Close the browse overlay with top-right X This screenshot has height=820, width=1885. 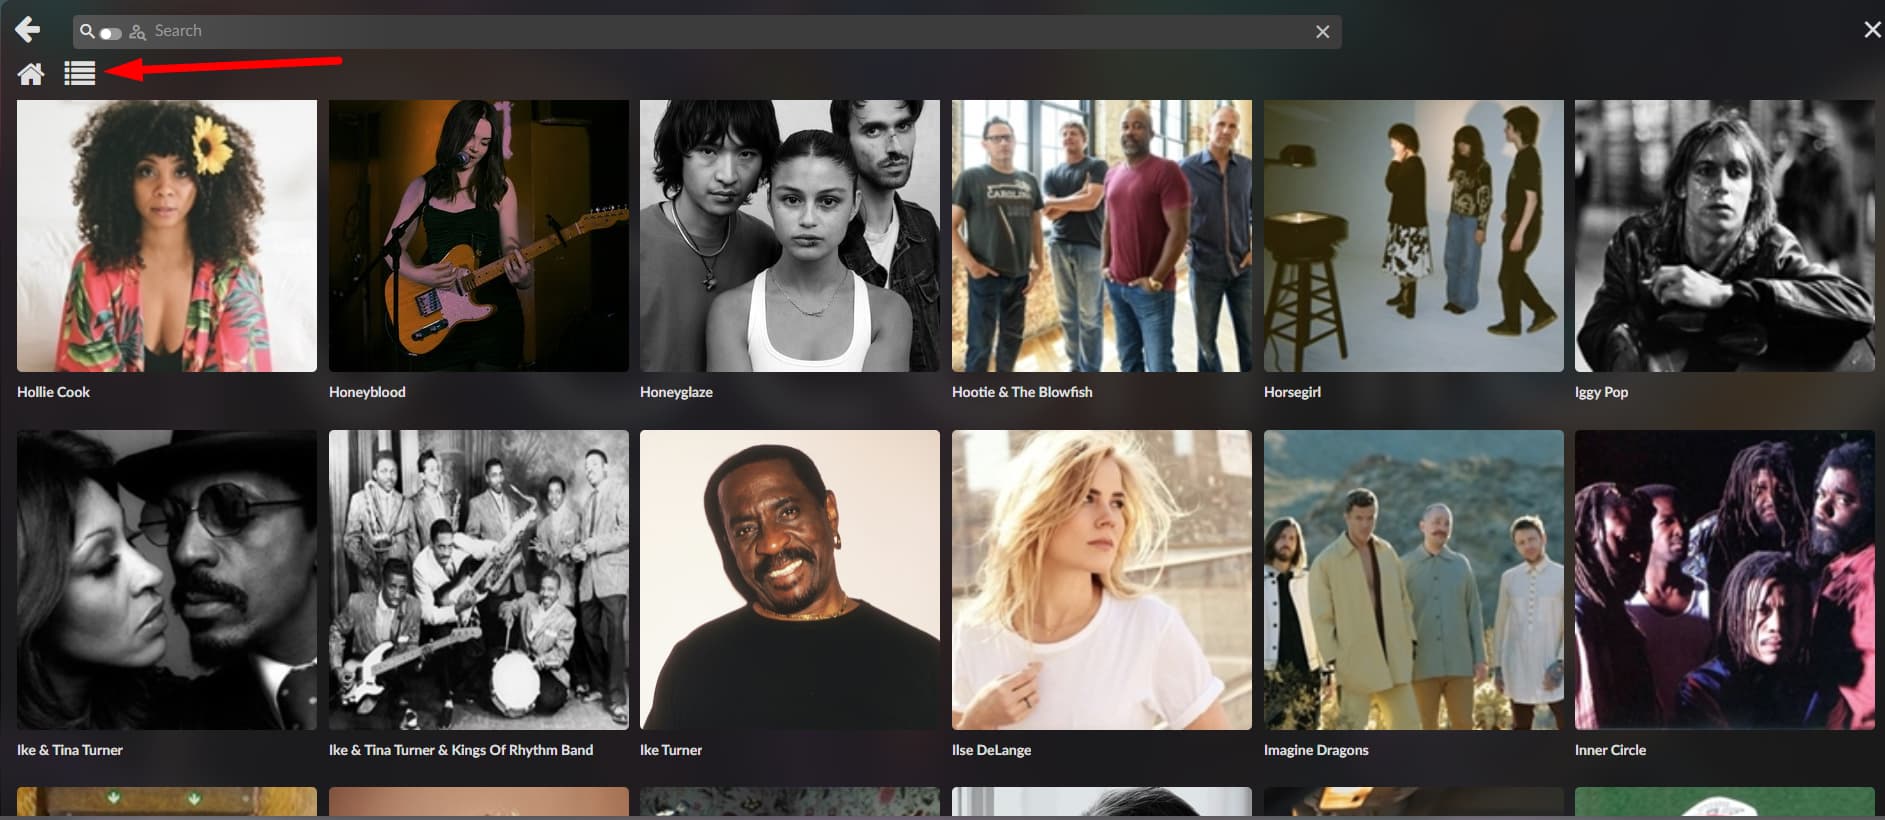(1872, 30)
